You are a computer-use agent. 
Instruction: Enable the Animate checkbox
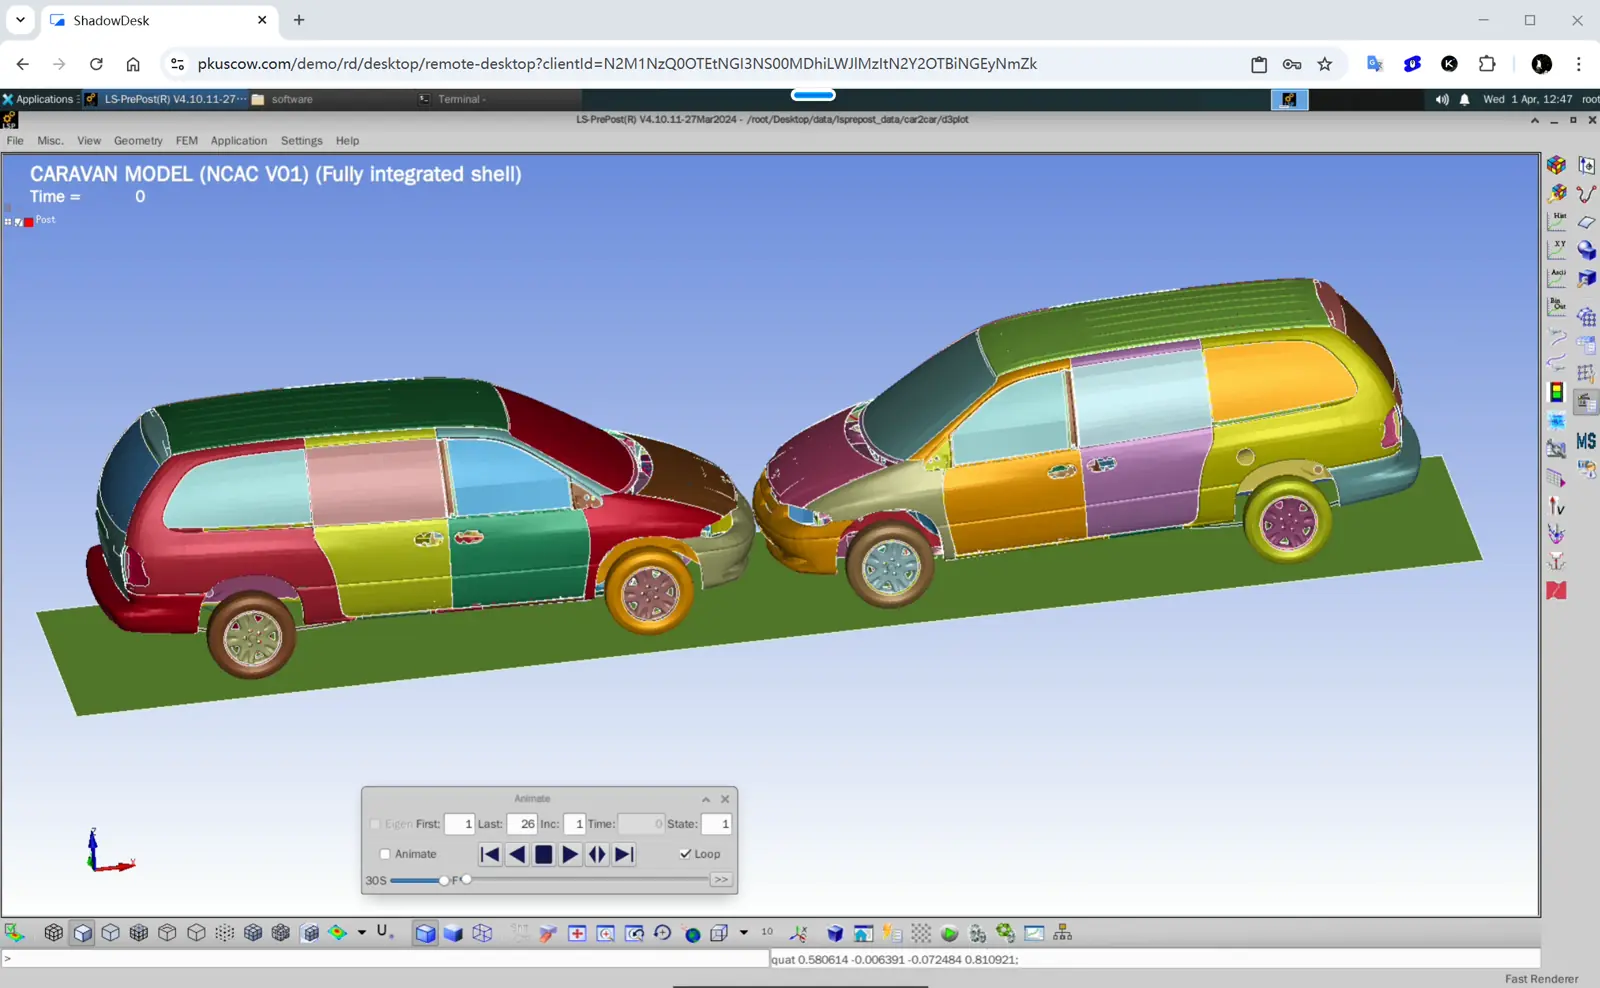[385, 854]
